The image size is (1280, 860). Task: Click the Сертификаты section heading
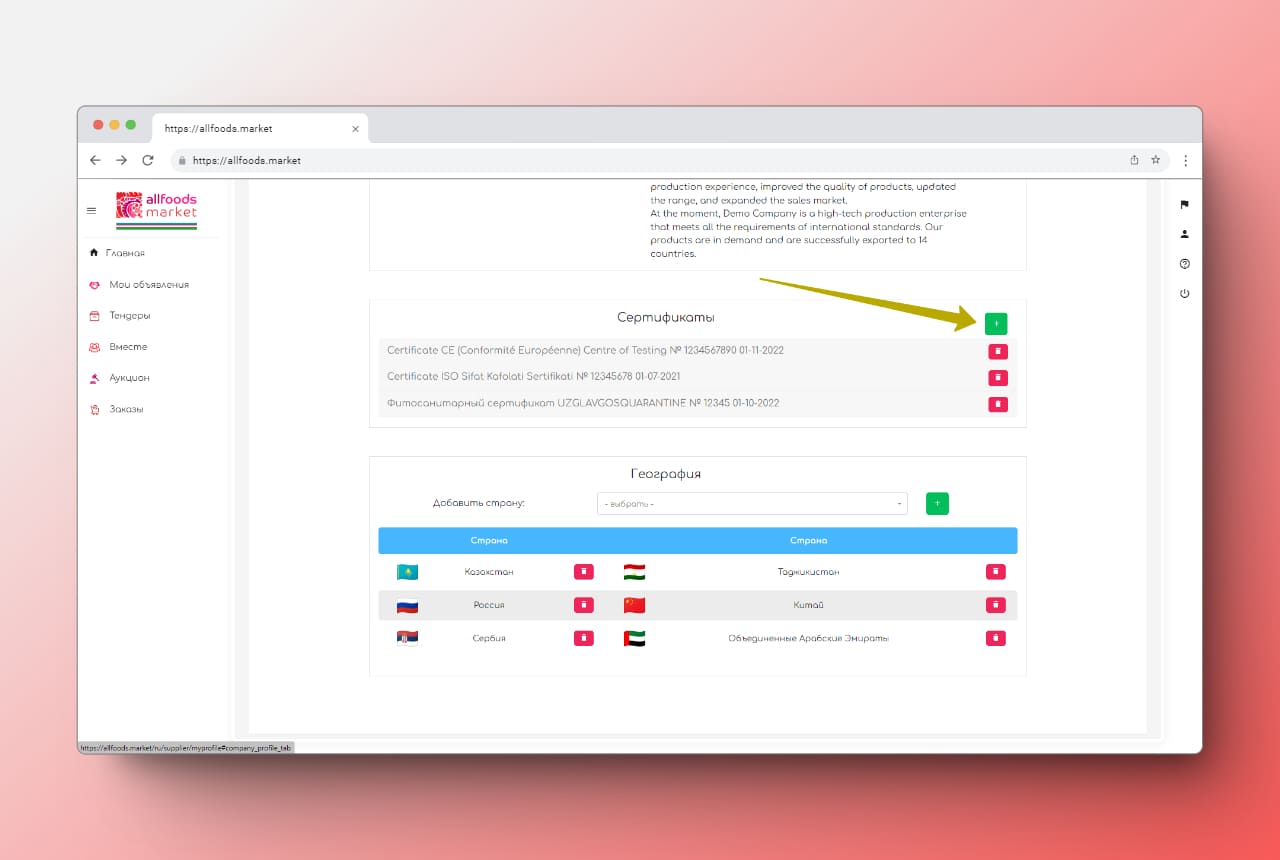(666, 317)
